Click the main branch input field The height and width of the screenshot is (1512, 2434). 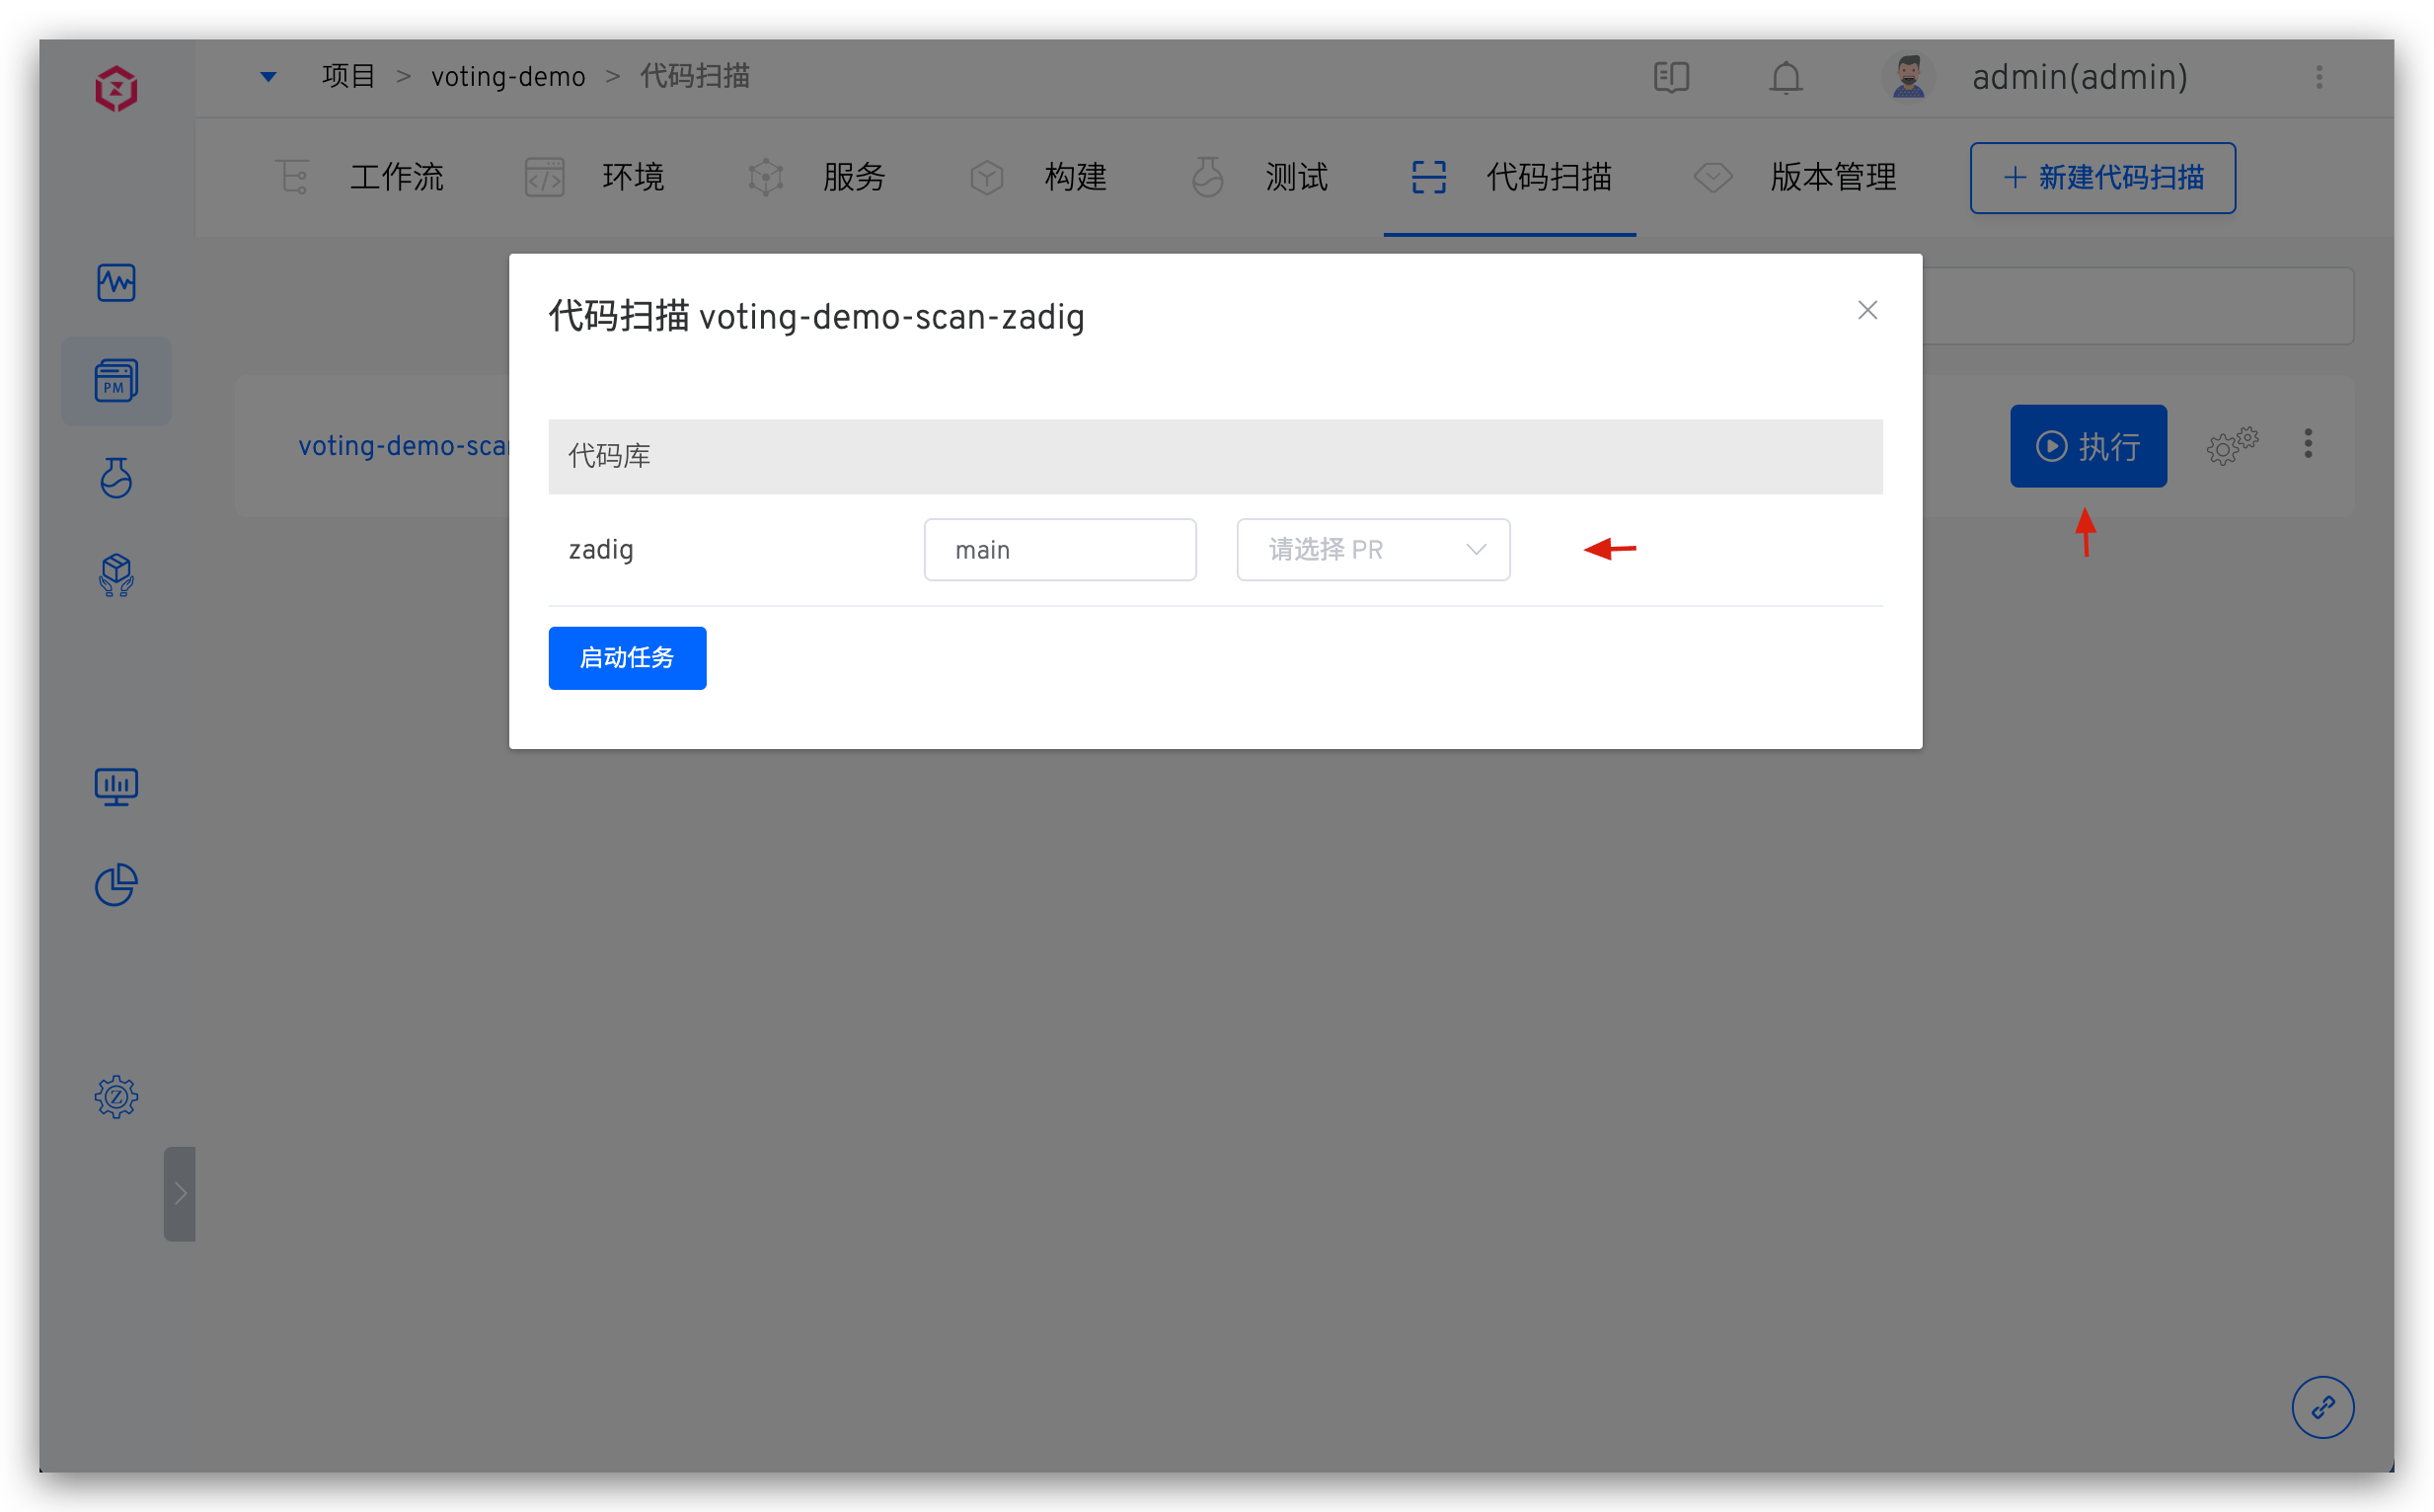tap(1059, 549)
